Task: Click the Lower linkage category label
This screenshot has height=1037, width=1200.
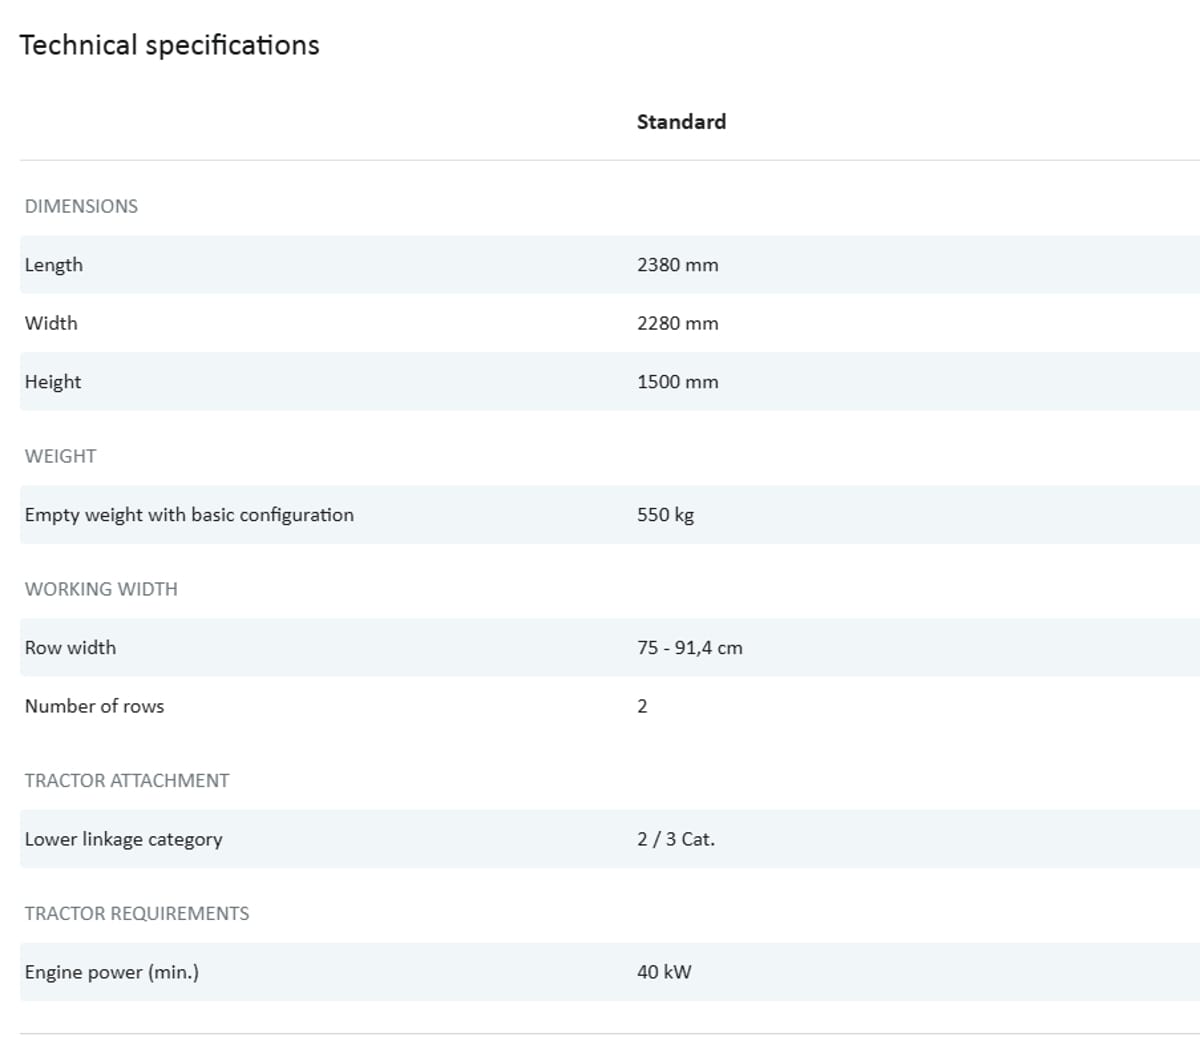Action: pyautogui.click(x=123, y=839)
